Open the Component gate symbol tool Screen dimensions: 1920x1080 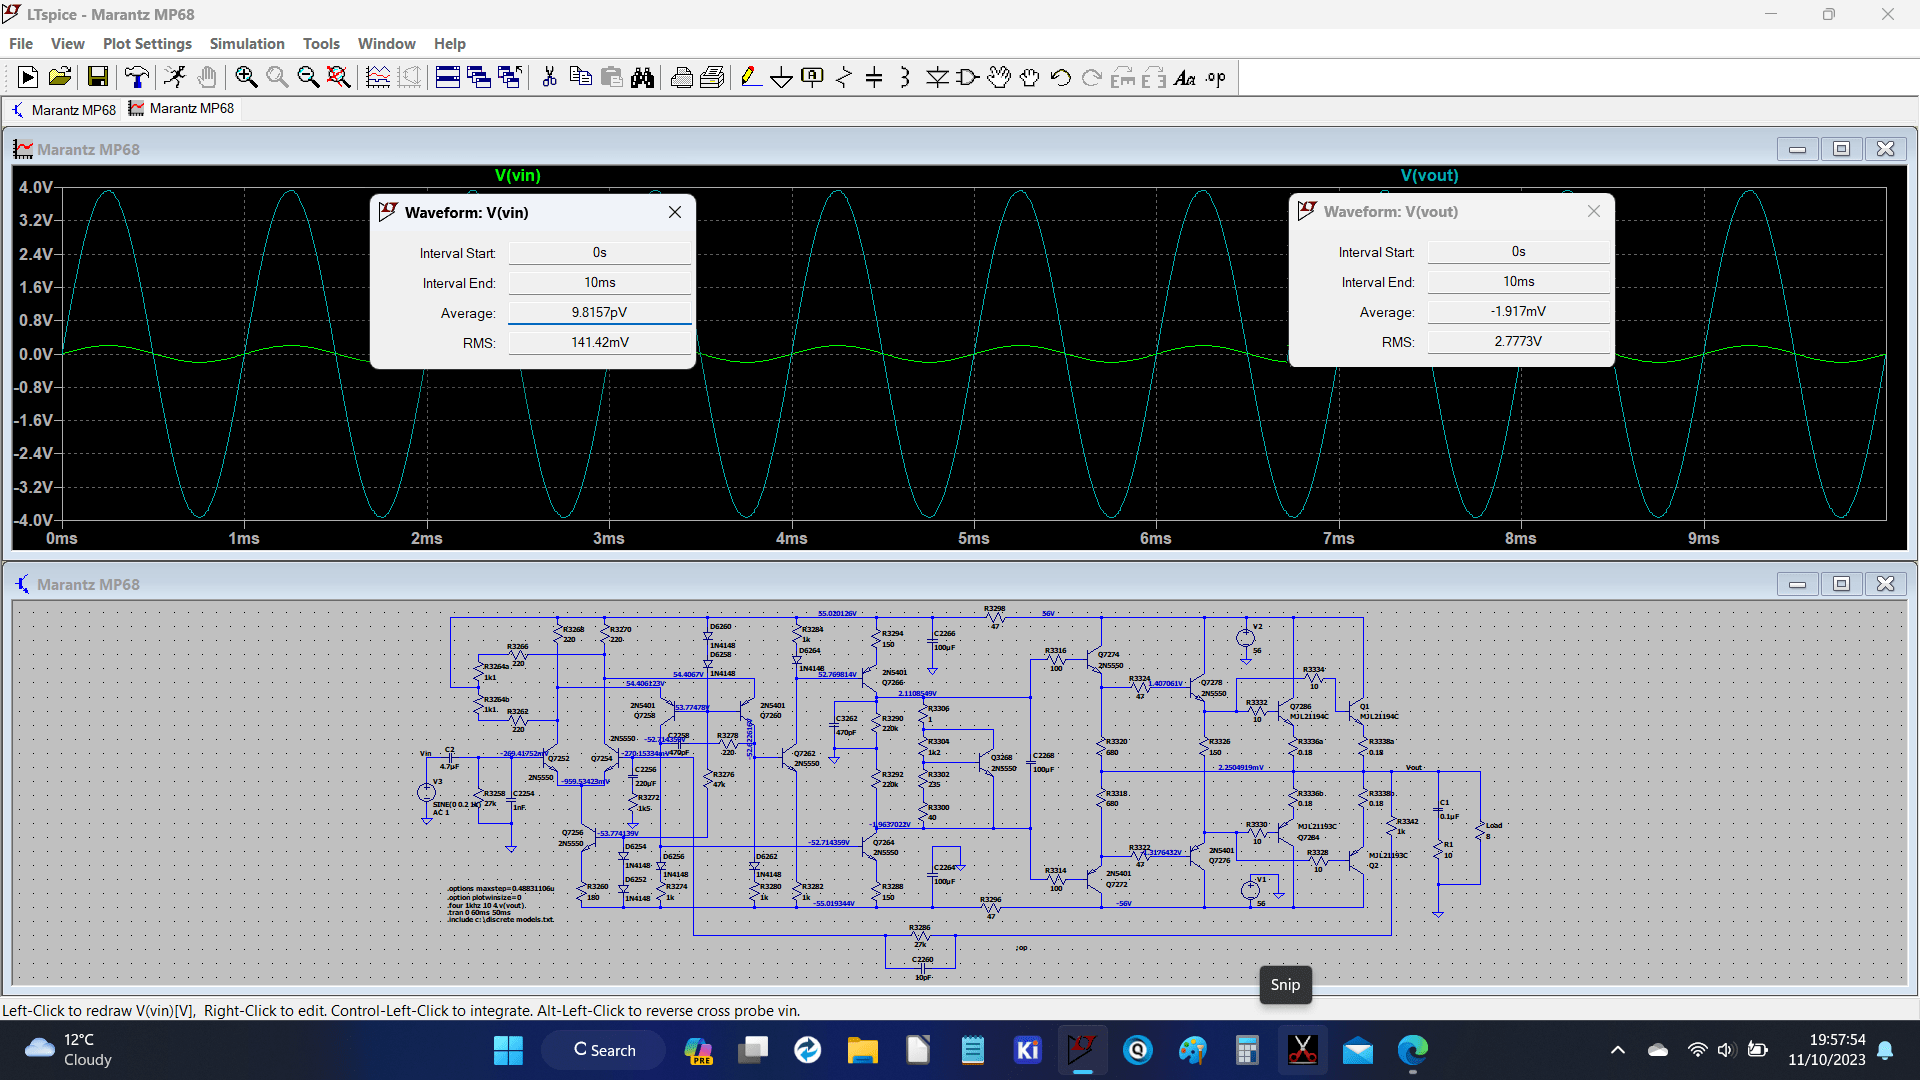(968, 77)
